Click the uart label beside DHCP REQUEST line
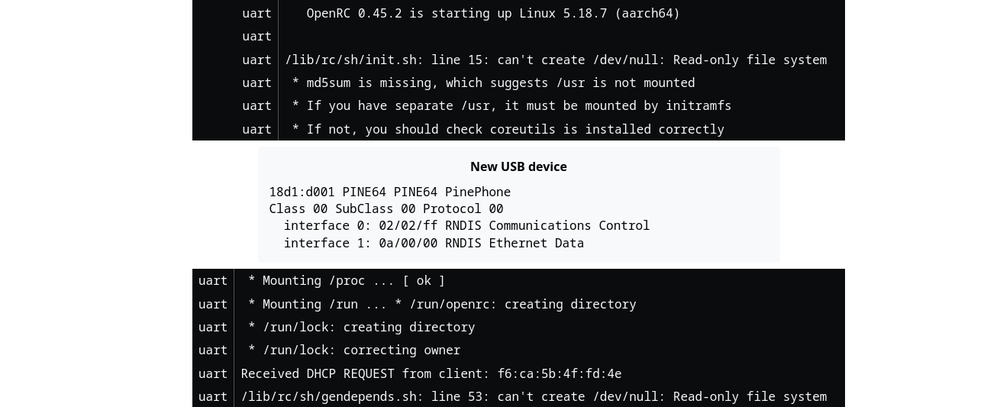 coord(213,374)
